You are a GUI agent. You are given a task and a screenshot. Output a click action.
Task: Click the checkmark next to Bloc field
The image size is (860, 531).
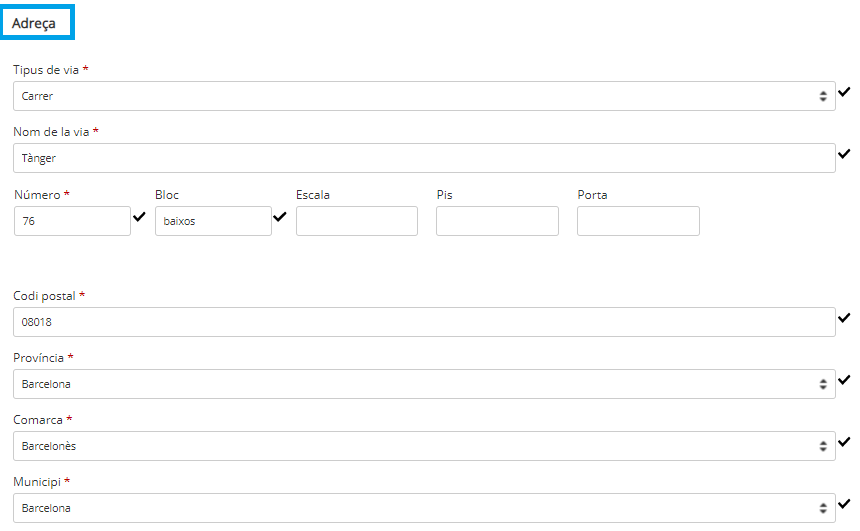pyautogui.click(x=280, y=216)
